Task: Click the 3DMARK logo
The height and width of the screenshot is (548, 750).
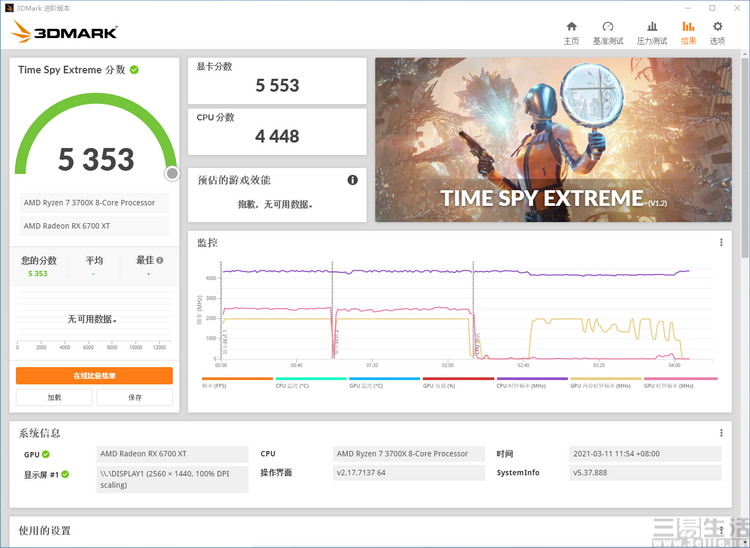Action: [x=64, y=32]
